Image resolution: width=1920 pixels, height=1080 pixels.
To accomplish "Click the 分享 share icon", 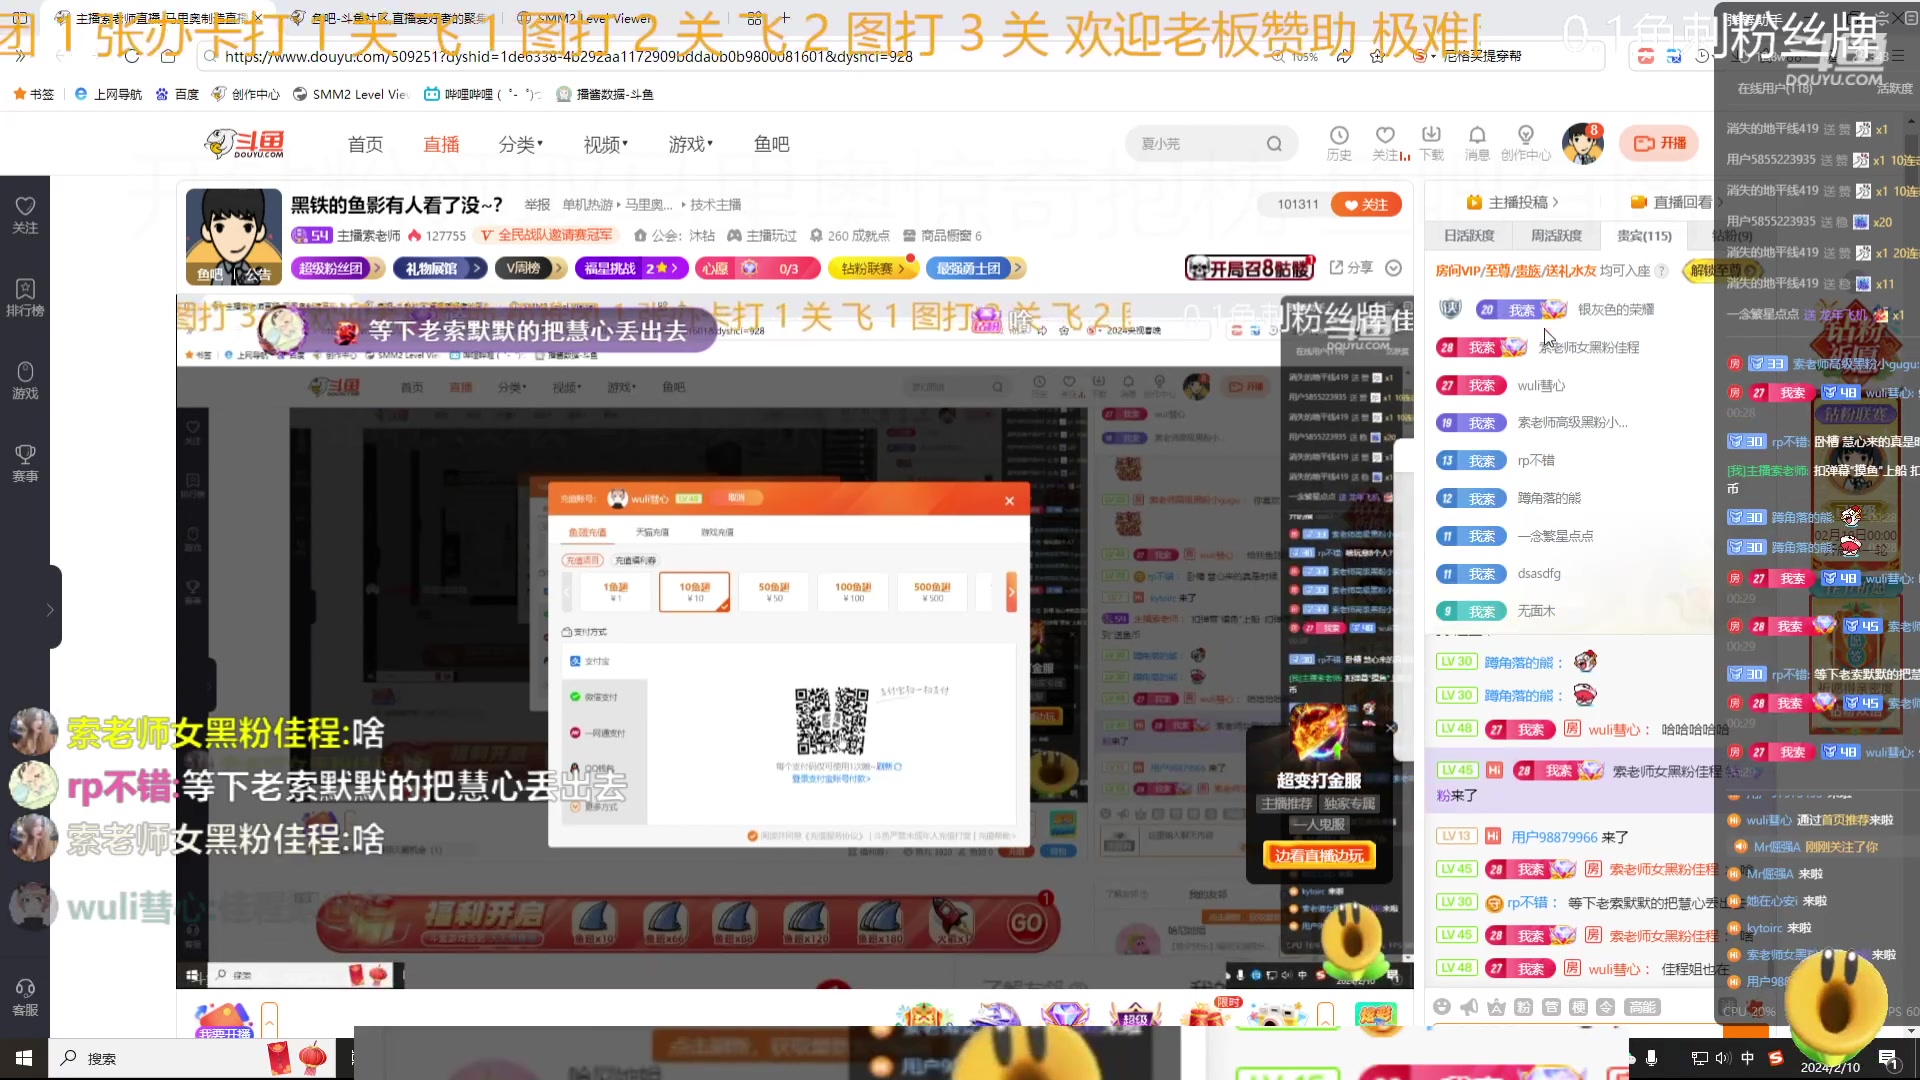I will tap(1351, 267).
